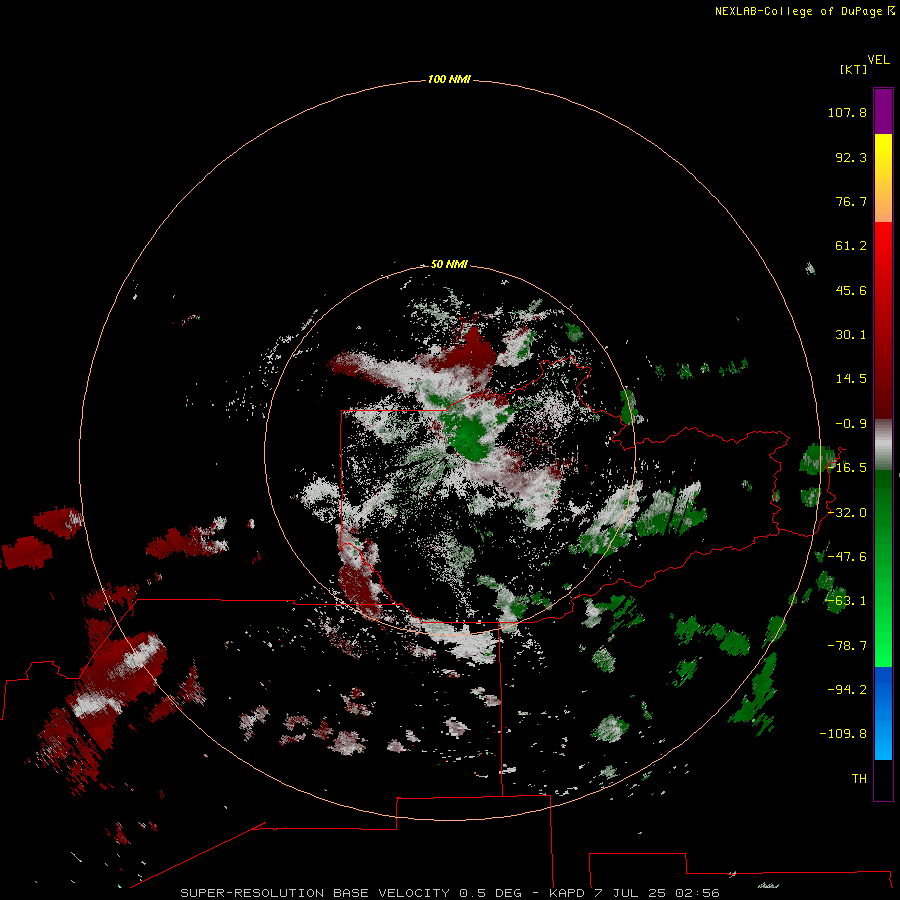Click the -63.1 velocity scale value
The width and height of the screenshot is (900, 900).
pyautogui.click(x=848, y=601)
